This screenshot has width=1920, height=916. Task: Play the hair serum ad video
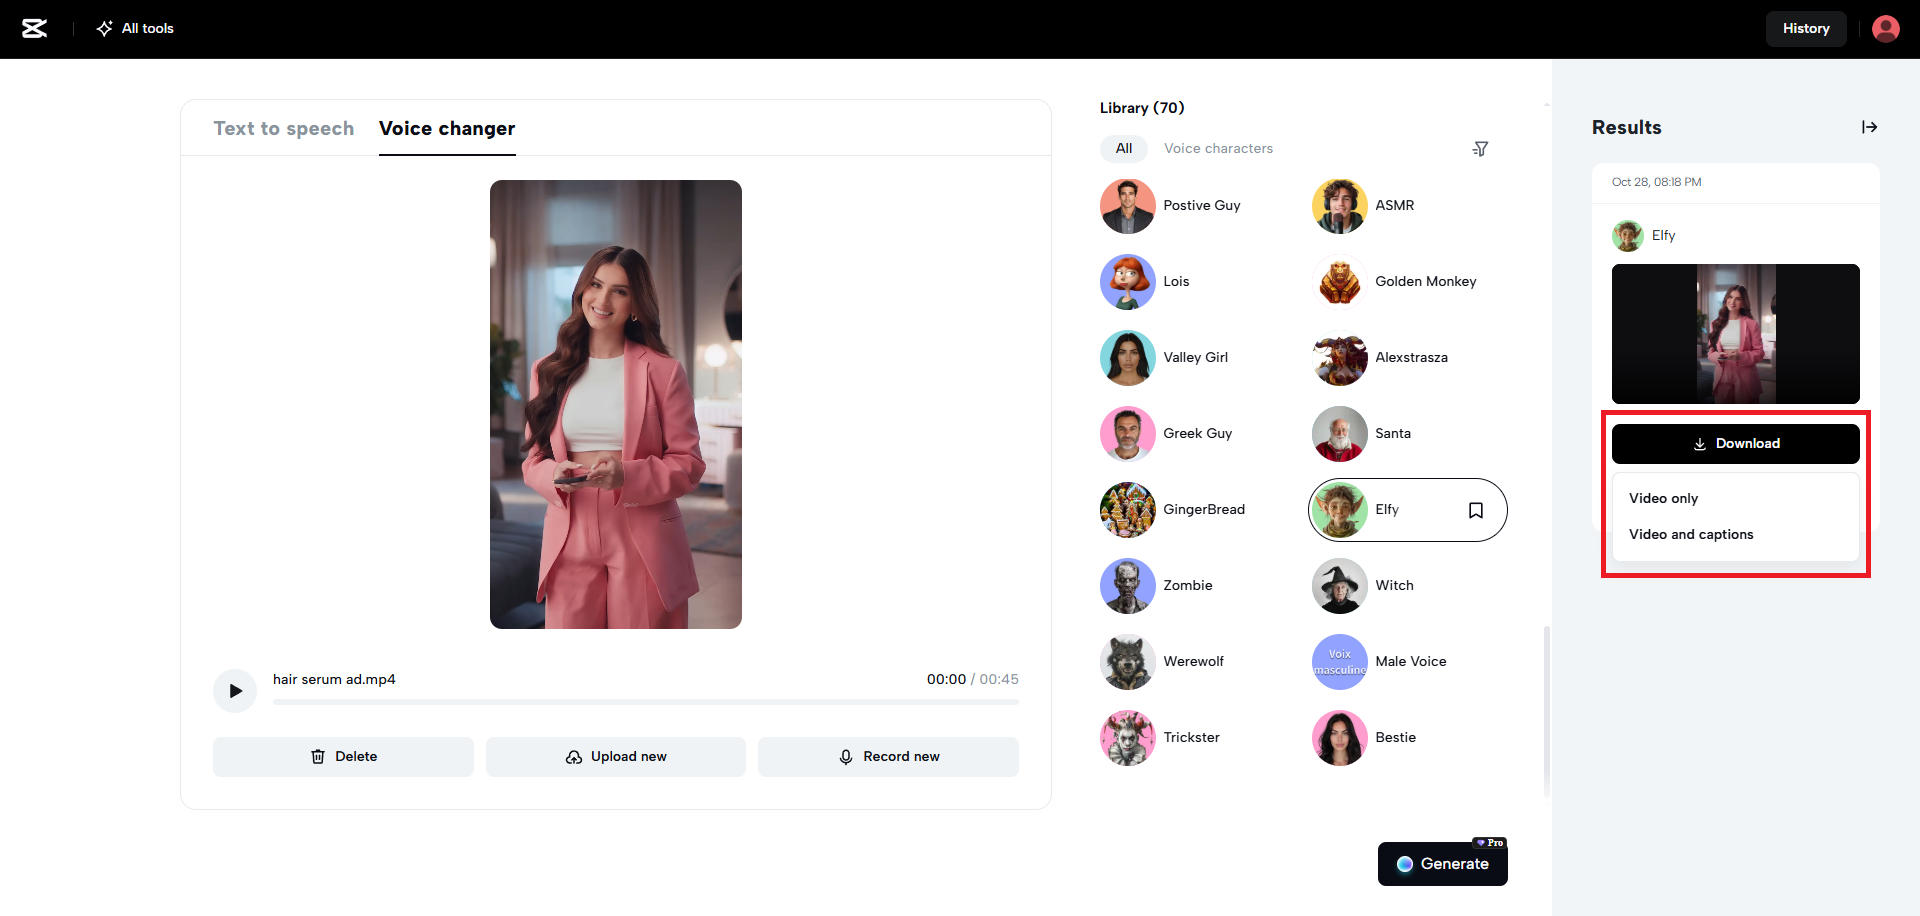click(234, 690)
